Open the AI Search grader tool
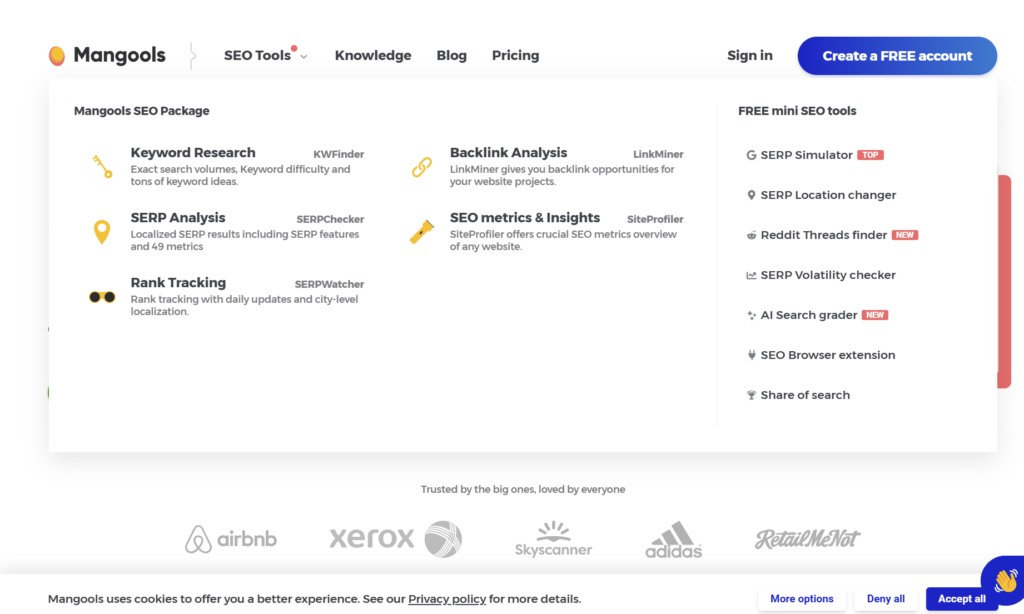This screenshot has height=614, width=1024. pos(808,315)
